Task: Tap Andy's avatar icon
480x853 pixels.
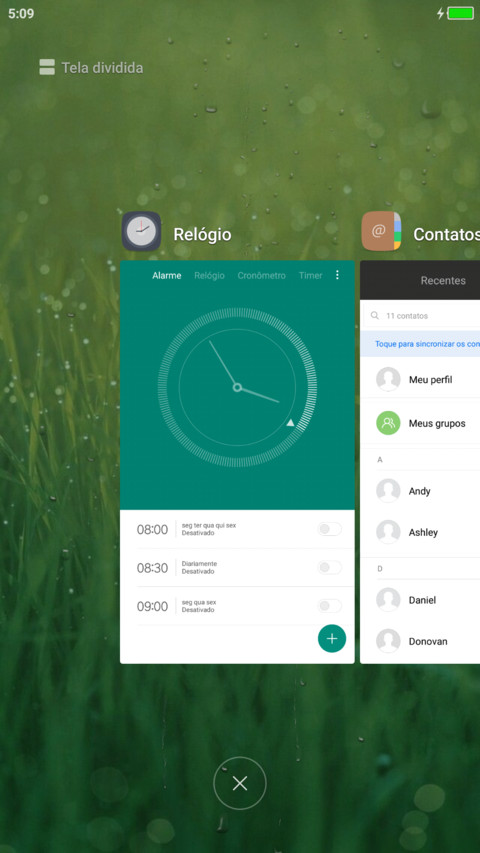Action: tap(388, 491)
